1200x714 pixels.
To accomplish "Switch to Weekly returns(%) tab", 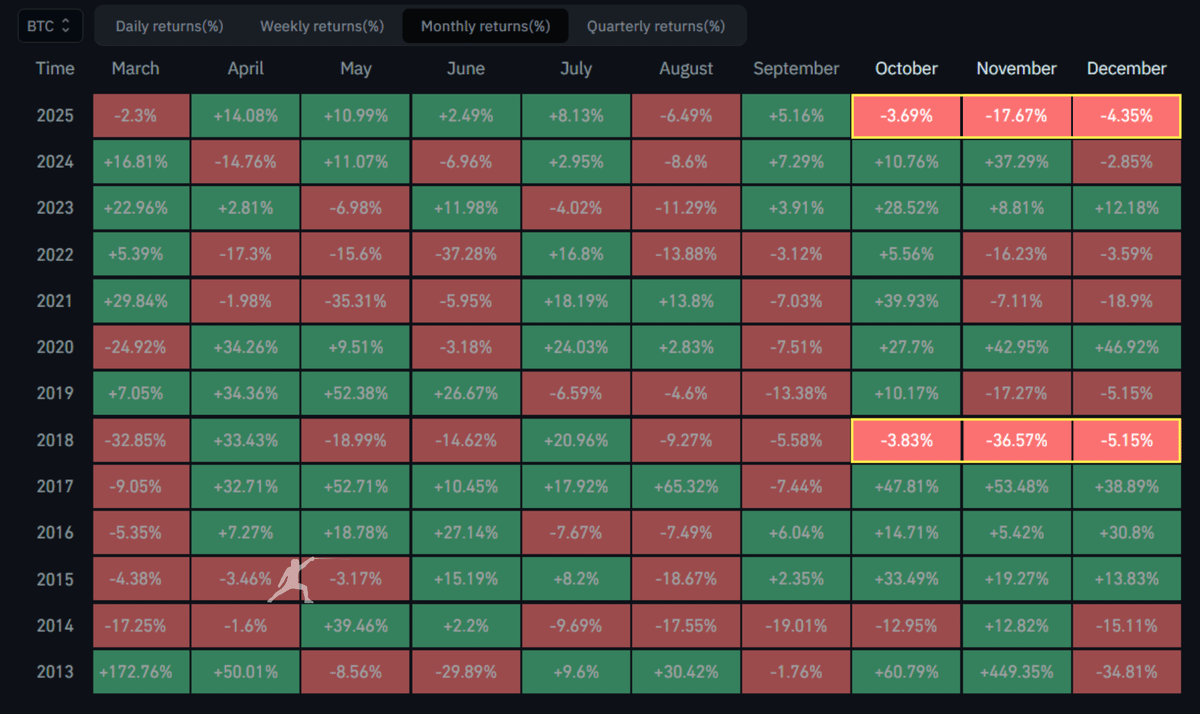I will [x=322, y=26].
